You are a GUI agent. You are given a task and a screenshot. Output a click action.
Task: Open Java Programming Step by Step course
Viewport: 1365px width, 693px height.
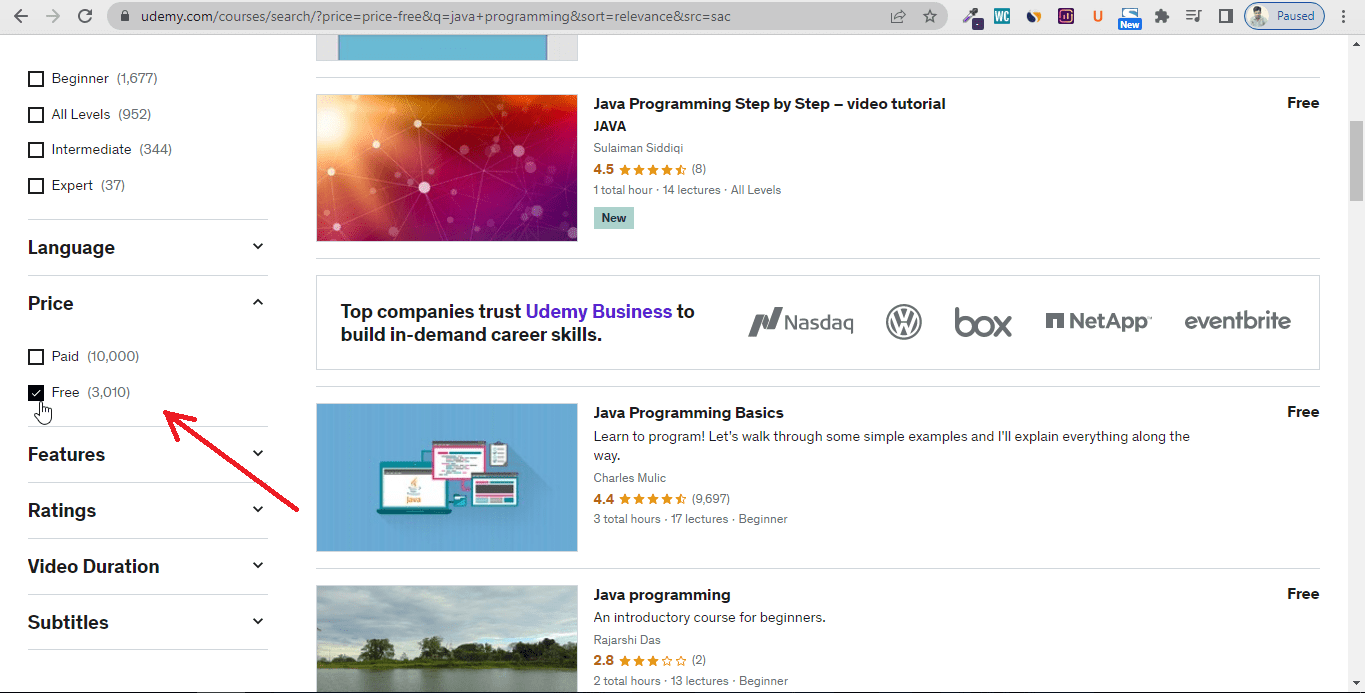[x=769, y=104]
